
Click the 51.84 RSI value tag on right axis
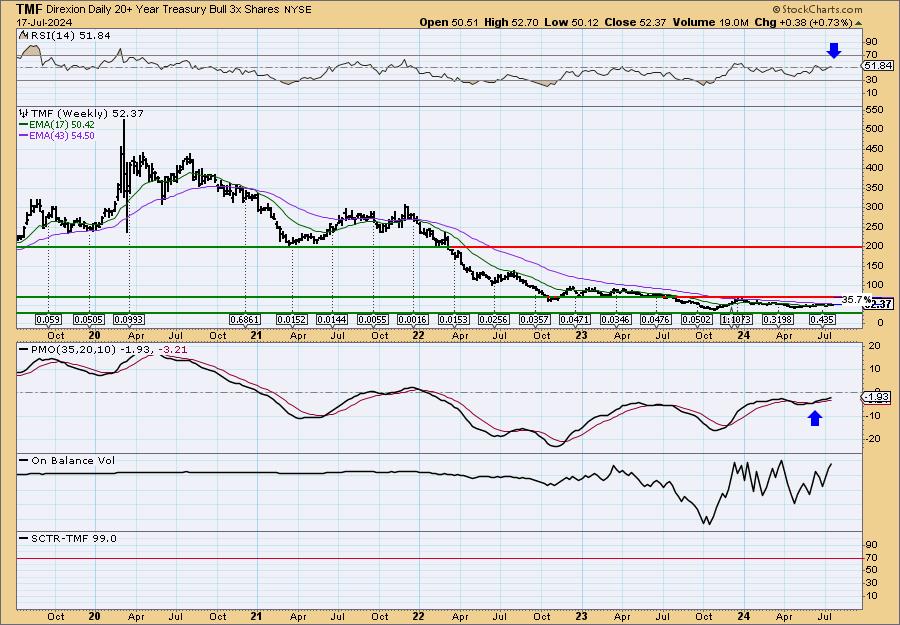click(x=878, y=66)
